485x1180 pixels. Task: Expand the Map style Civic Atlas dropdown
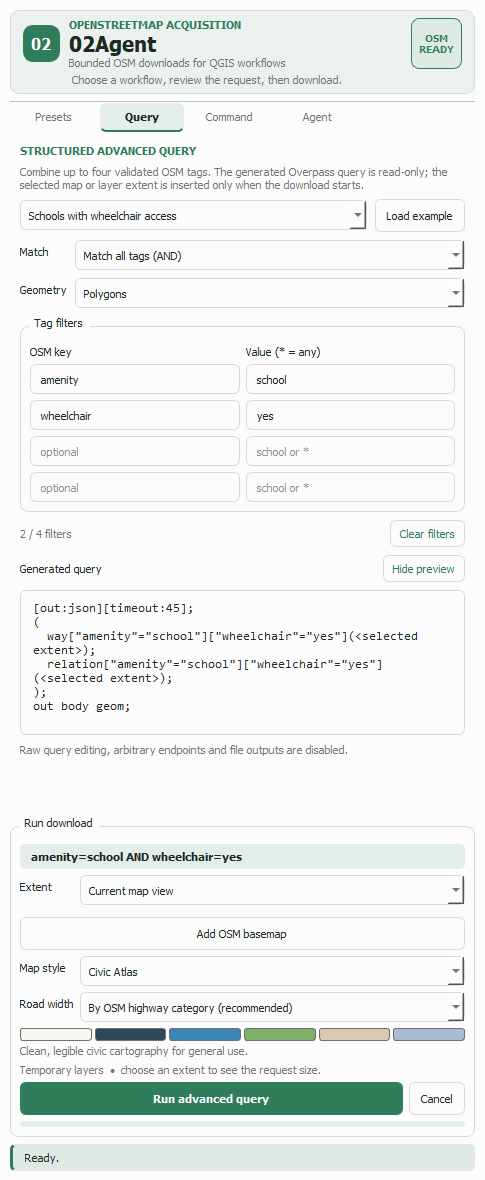pyautogui.click(x=272, y=972)
